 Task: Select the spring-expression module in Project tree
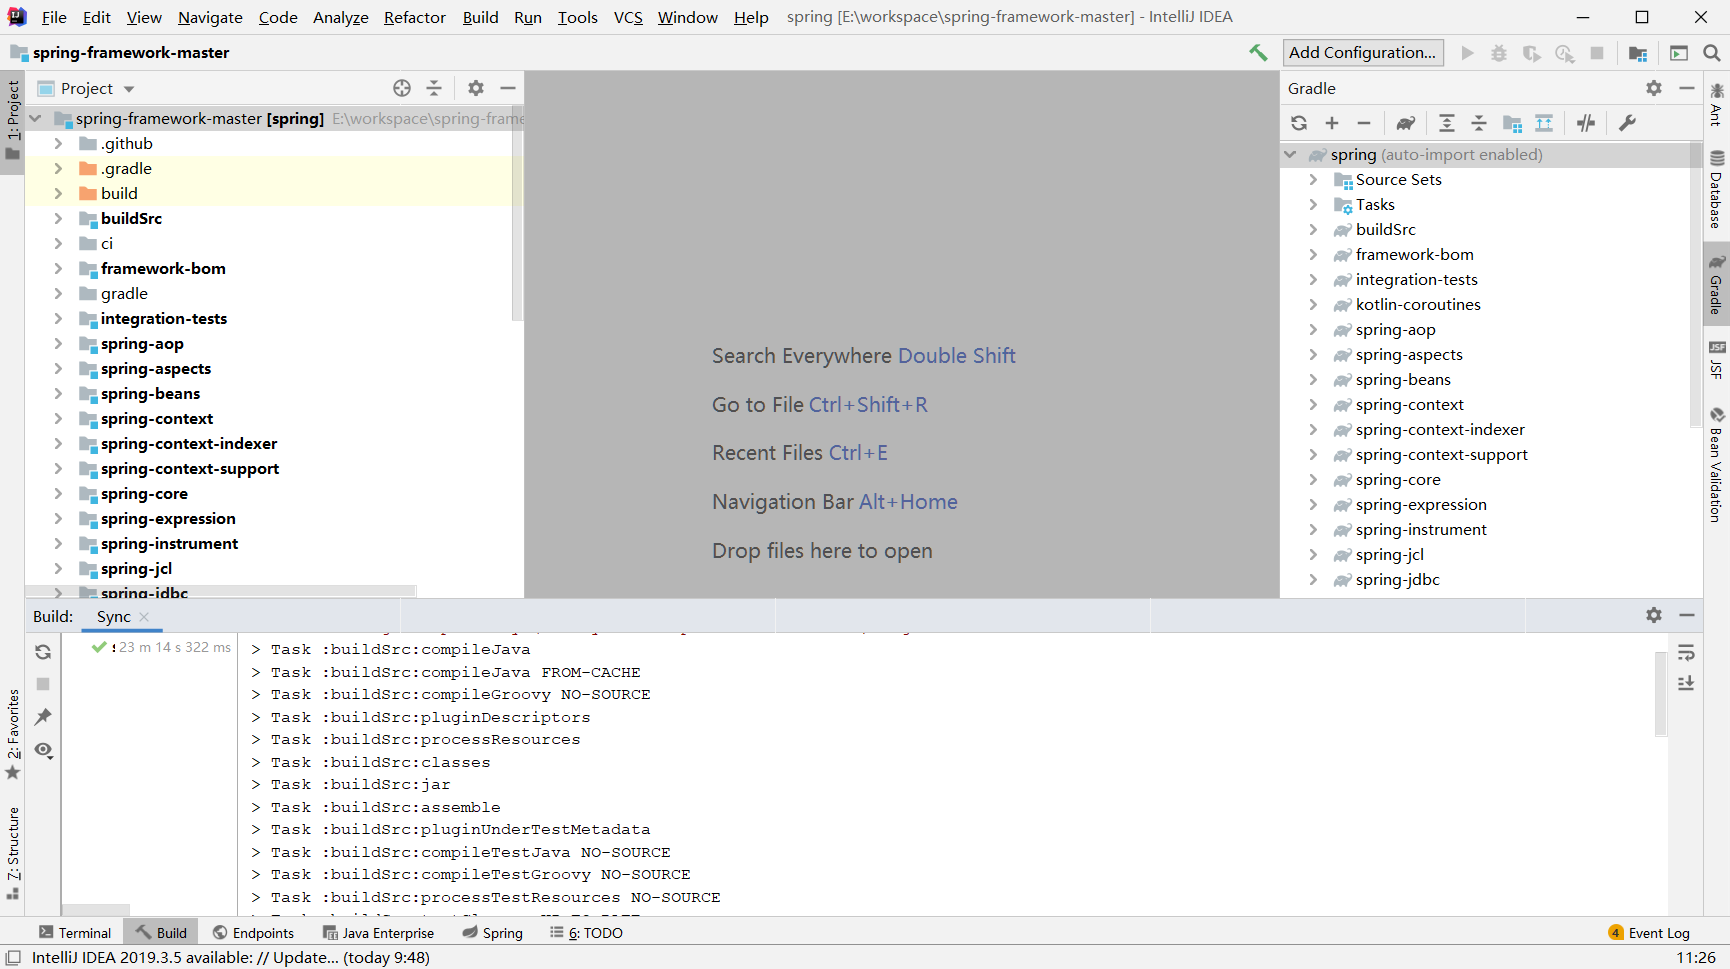168,518
